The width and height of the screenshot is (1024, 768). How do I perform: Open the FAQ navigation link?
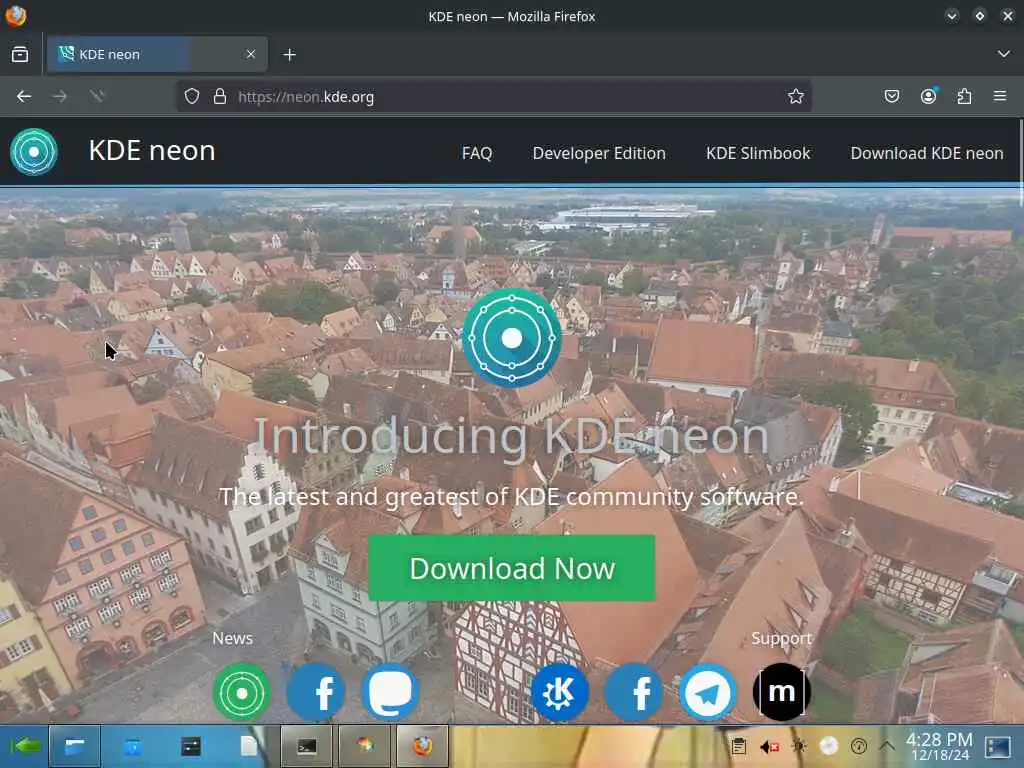pyautogui.click(x=477, y=153)
